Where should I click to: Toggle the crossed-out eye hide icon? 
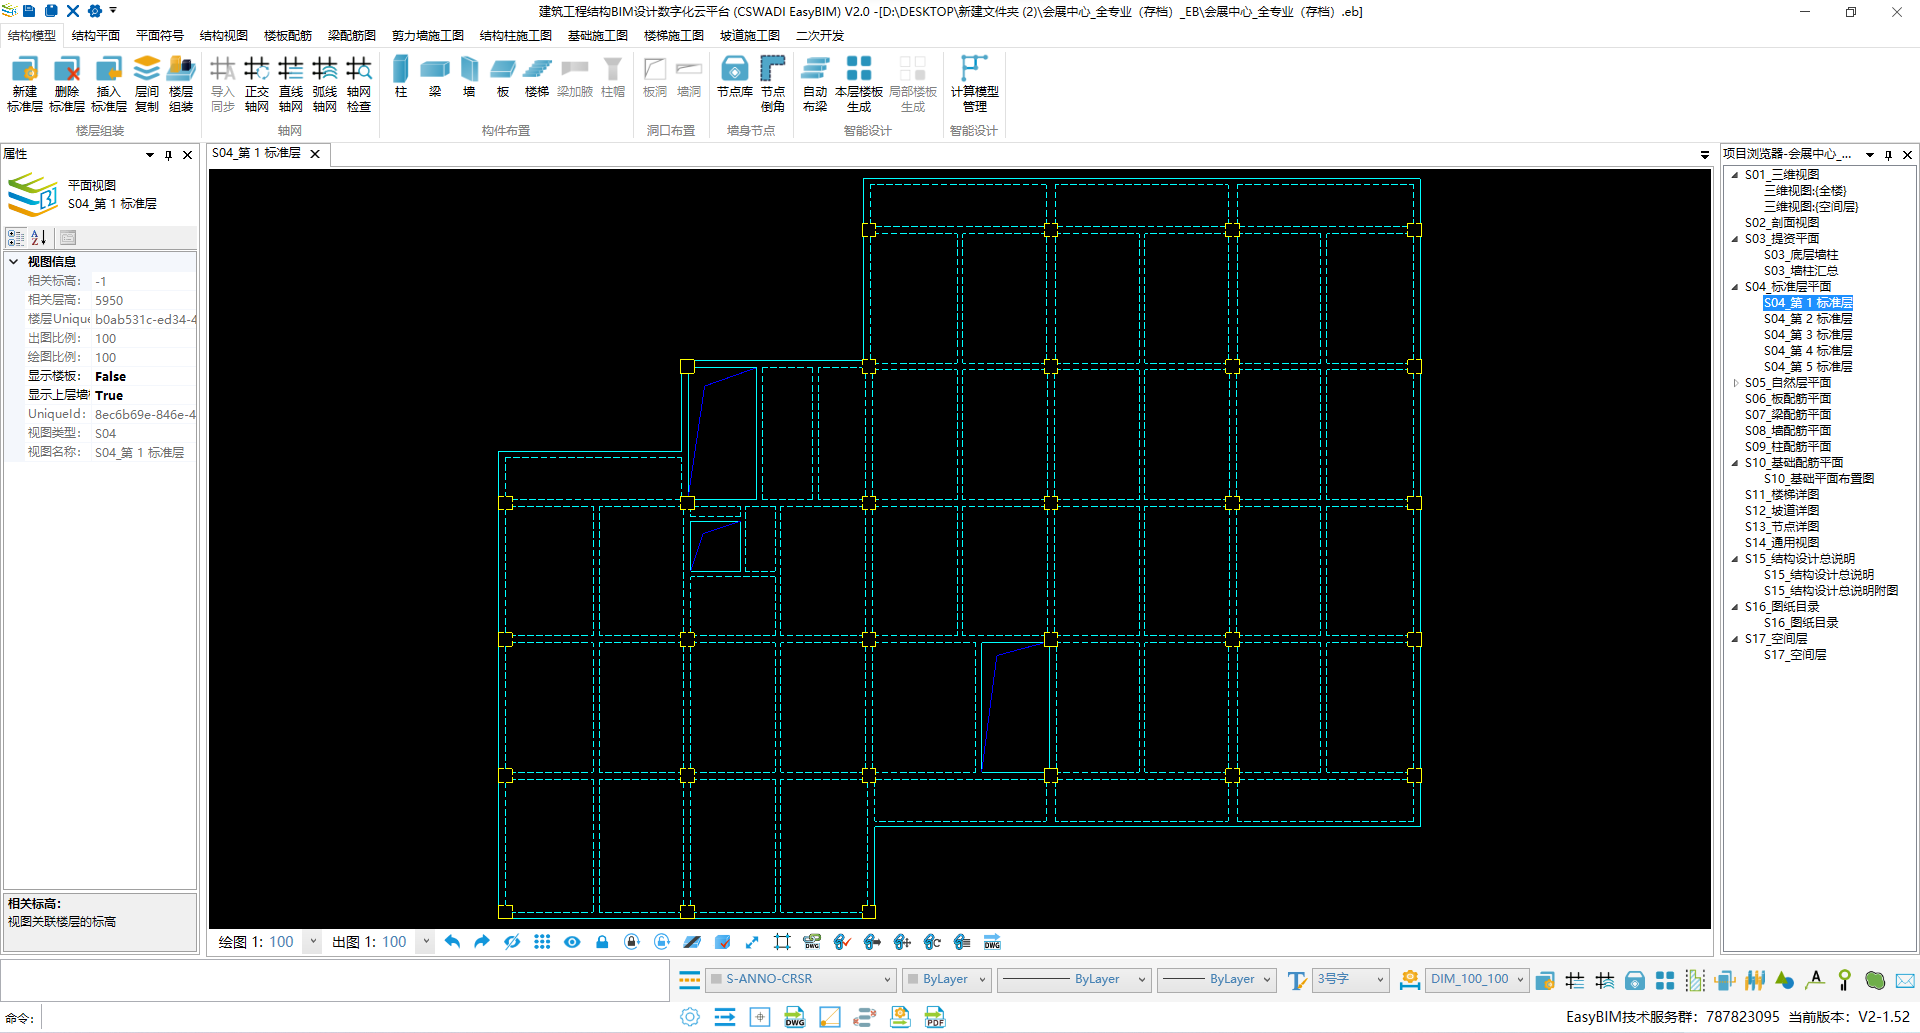tap(512, 942)
